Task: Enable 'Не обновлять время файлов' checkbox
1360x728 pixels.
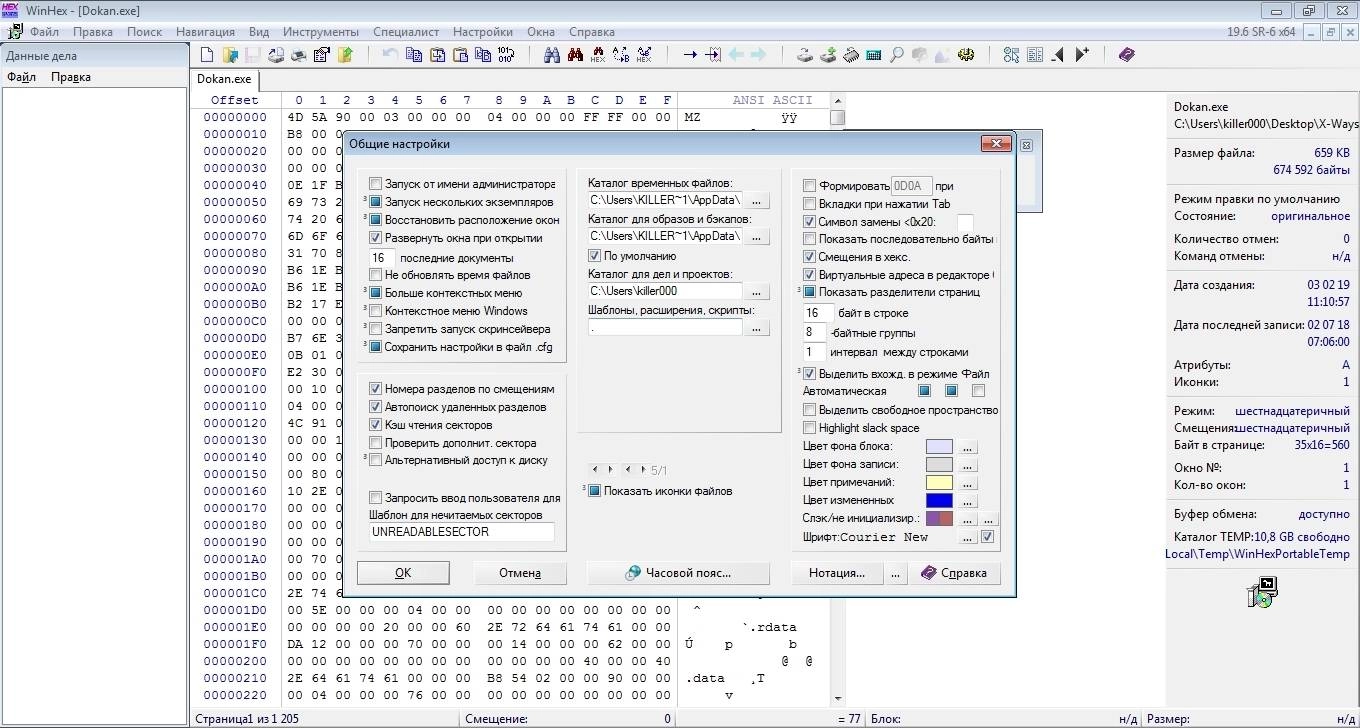Action: (376, 275)
